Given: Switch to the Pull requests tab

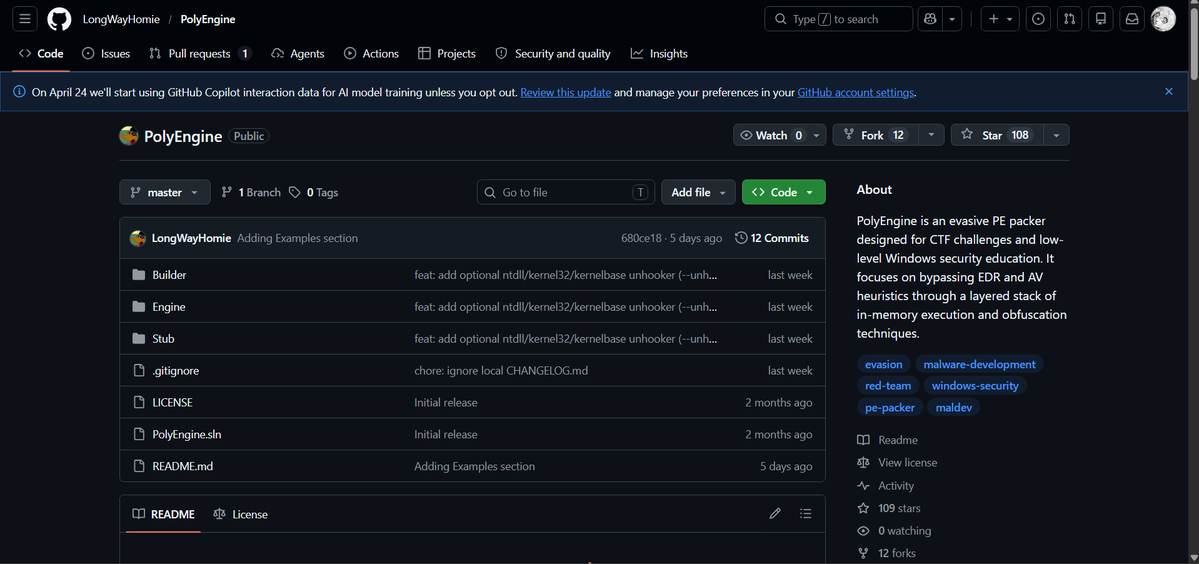Looking at the screenshot, I should [200, 53].
